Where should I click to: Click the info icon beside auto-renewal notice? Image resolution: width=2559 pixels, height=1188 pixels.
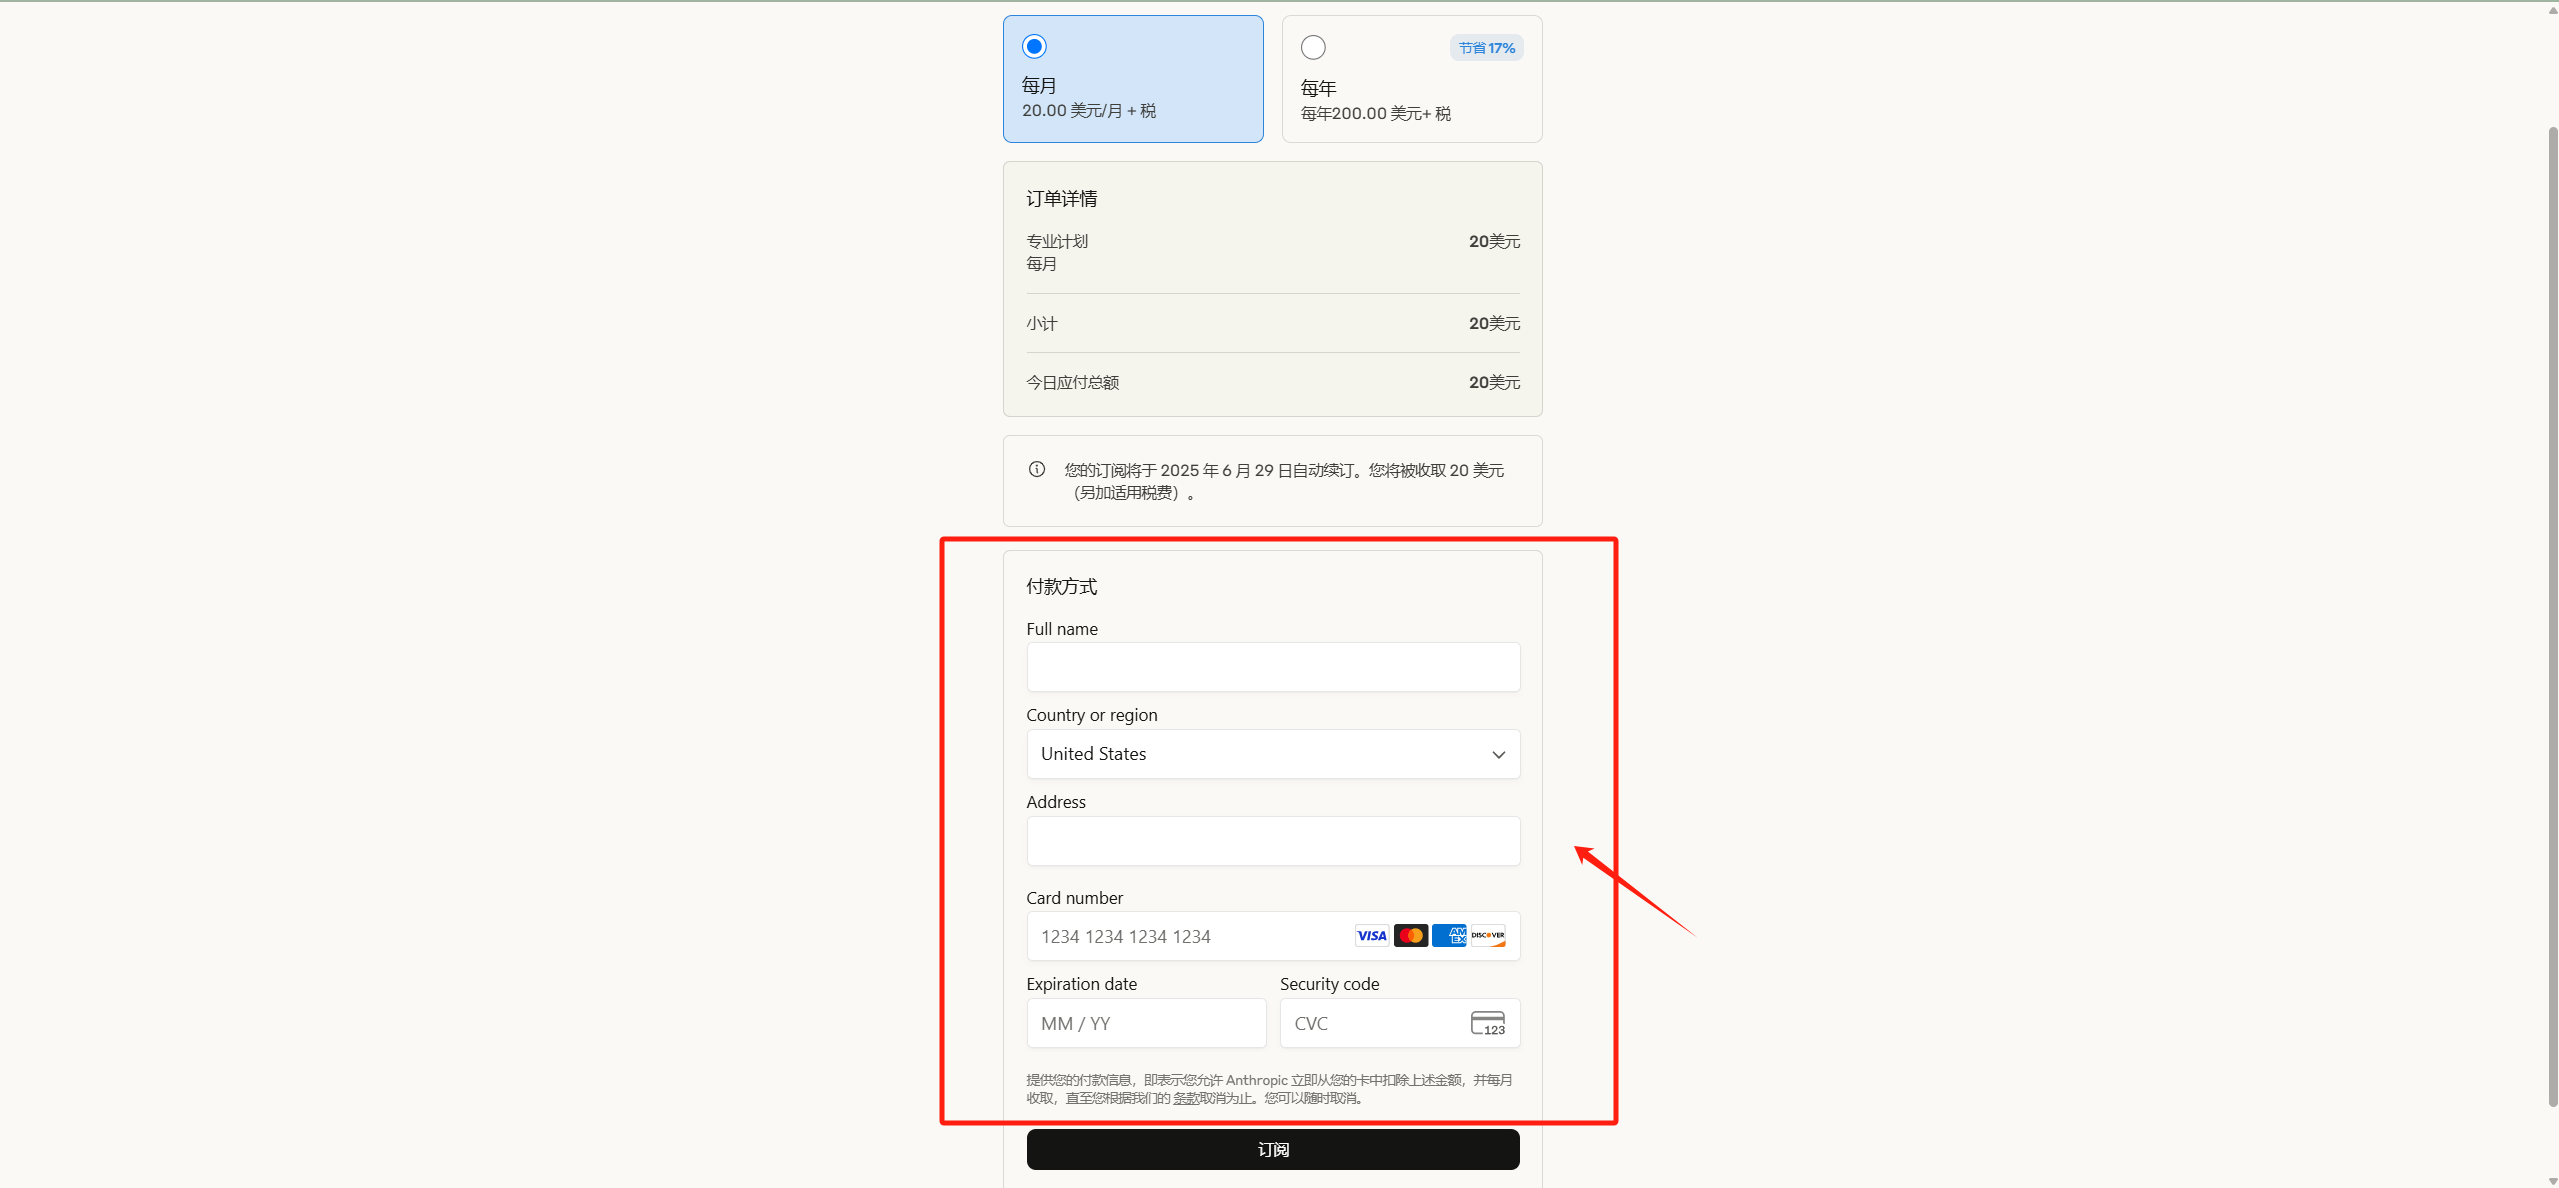1037,469
